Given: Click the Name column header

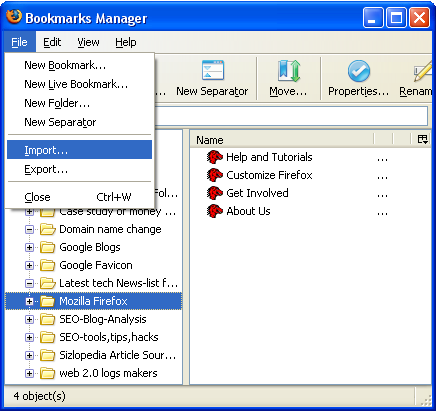Looking at the screenshot, I should point(282,139).
